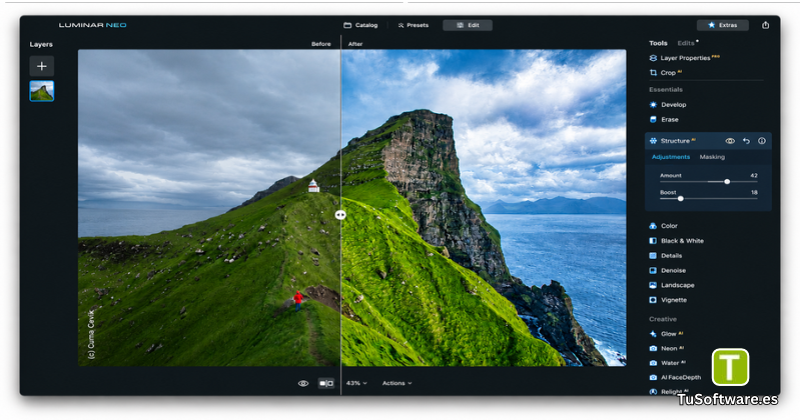Open the Denoise tool
This screenshot has width=800, height=420.
(x=667, y=270)
